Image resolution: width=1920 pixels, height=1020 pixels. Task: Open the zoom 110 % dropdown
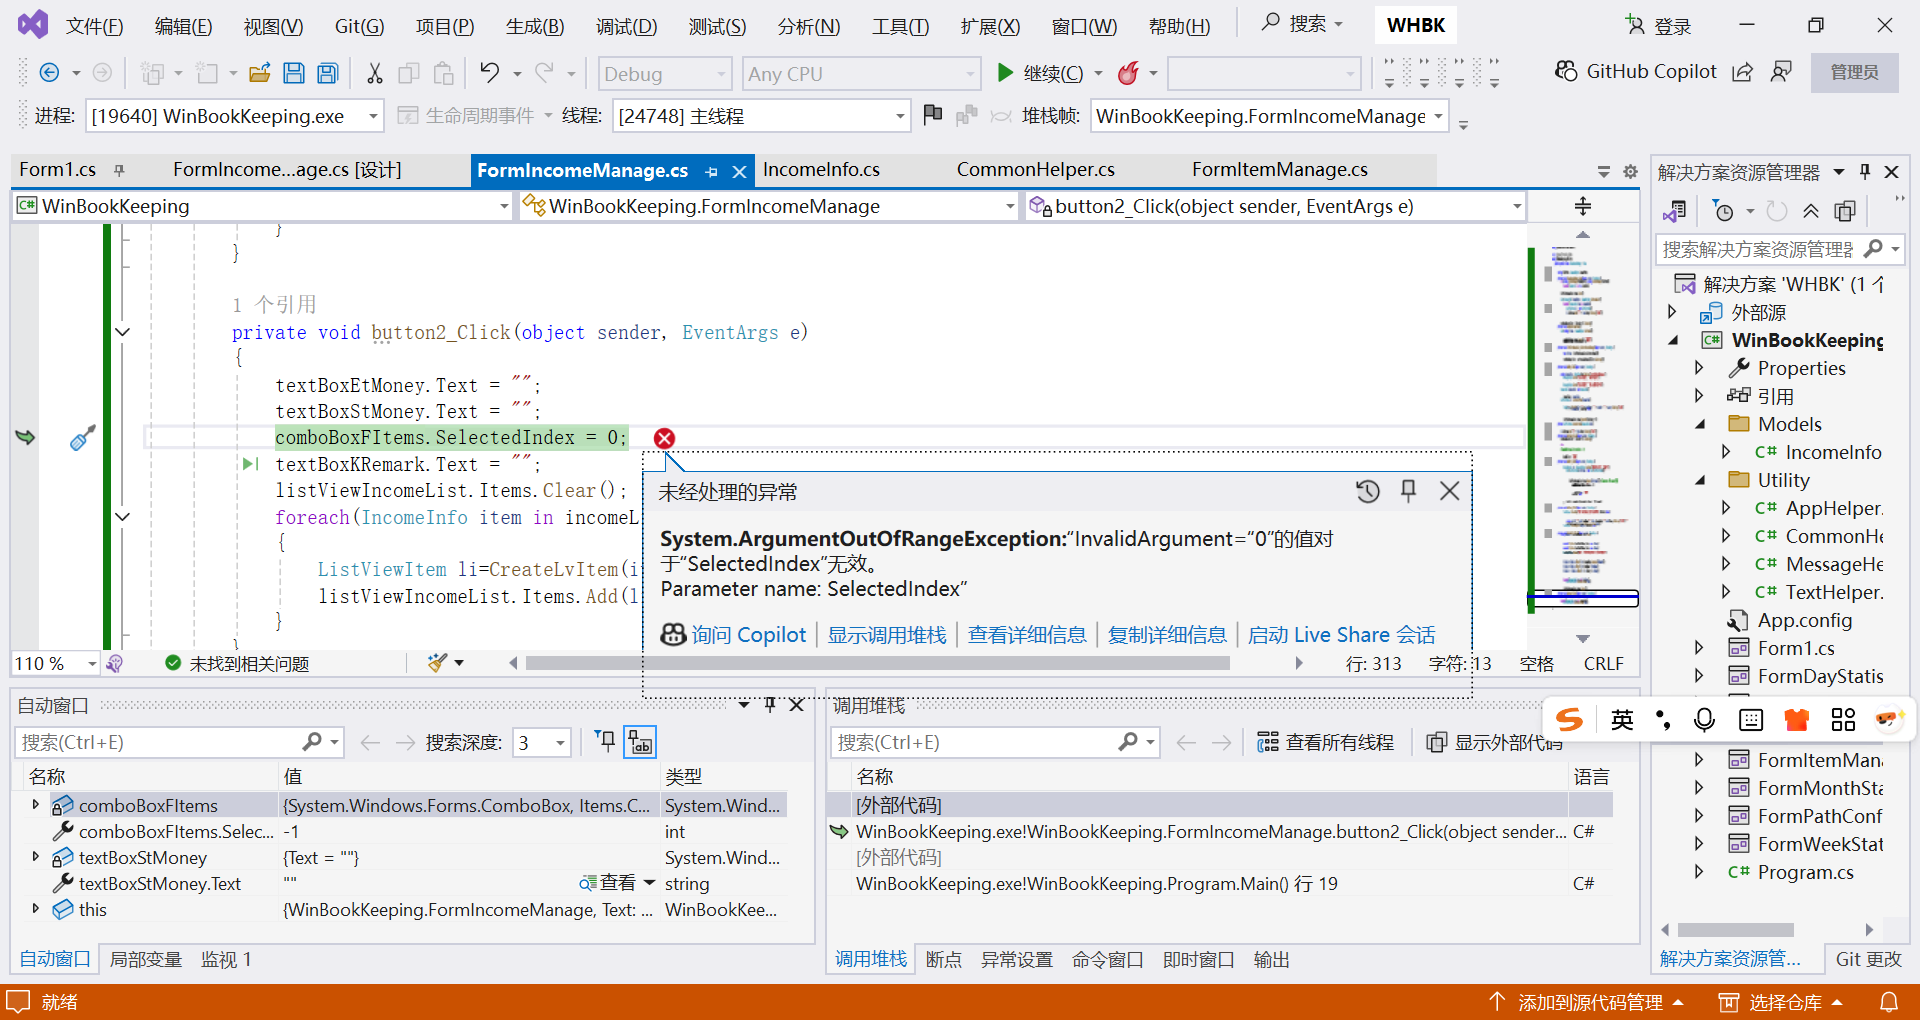tap(56, 663)
